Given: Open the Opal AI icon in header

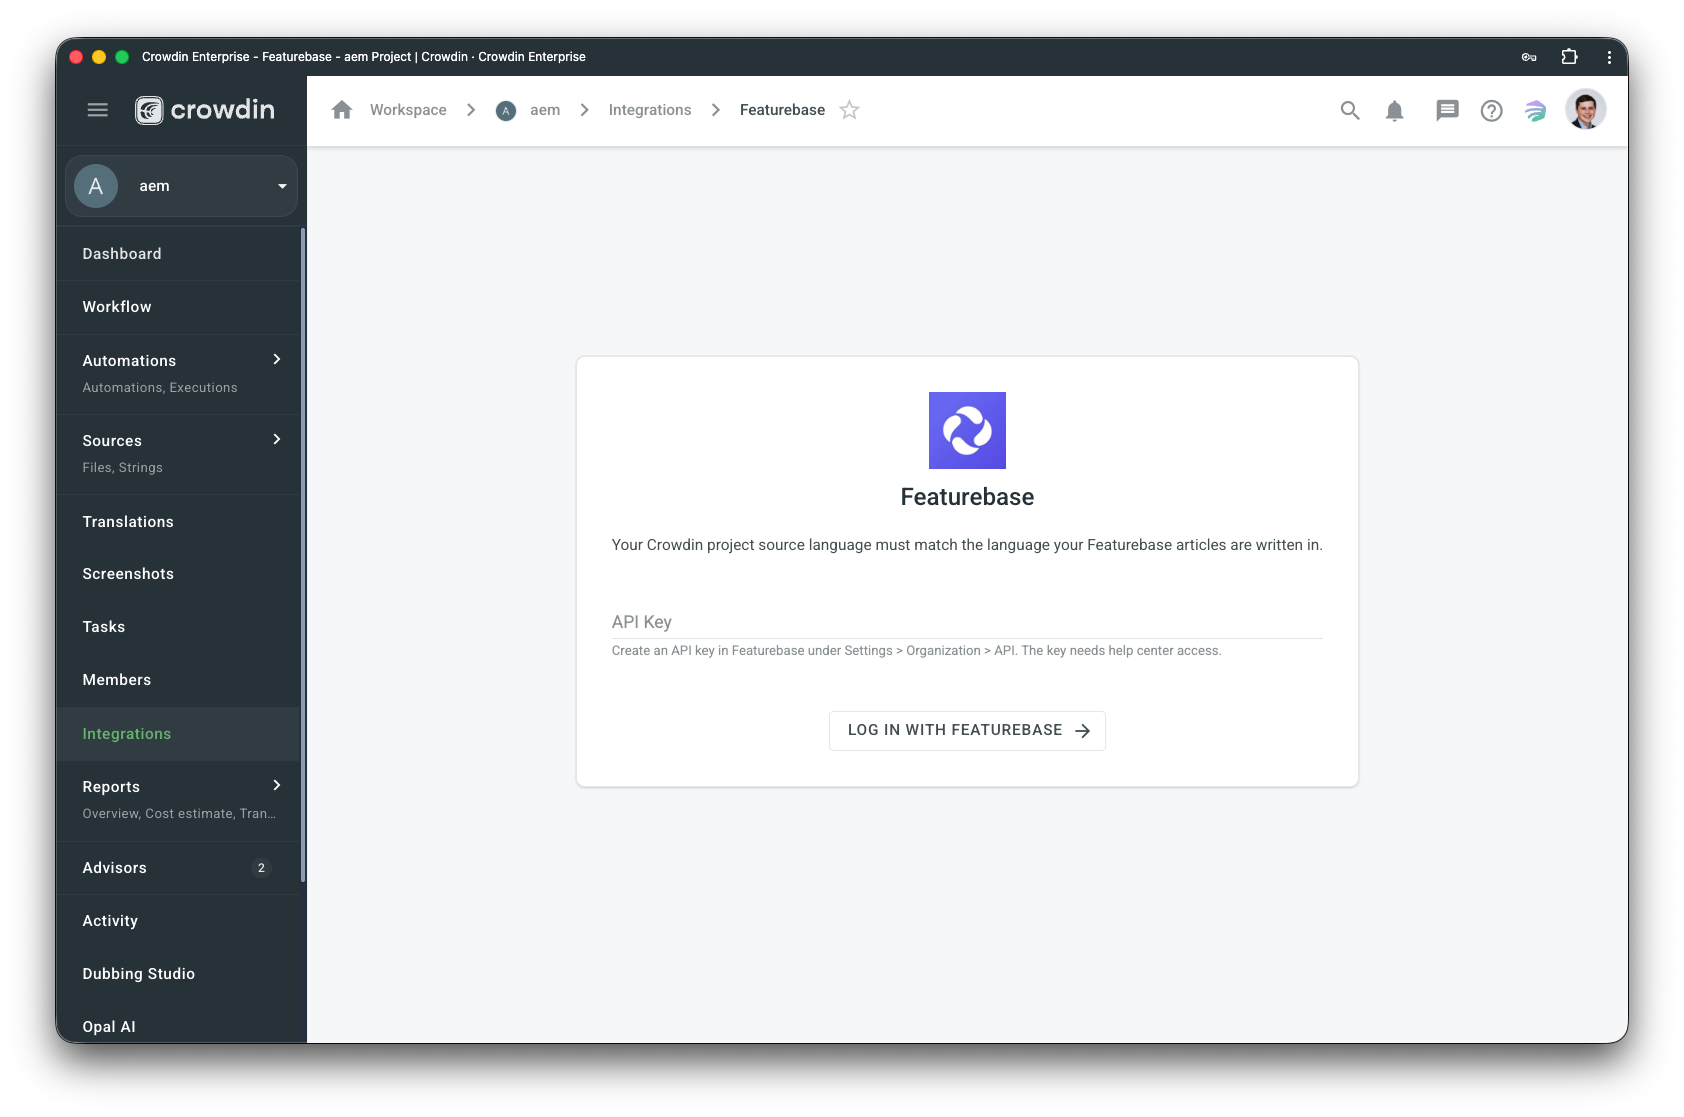Looking at the screenshot, I should (x=1535, y=111).
